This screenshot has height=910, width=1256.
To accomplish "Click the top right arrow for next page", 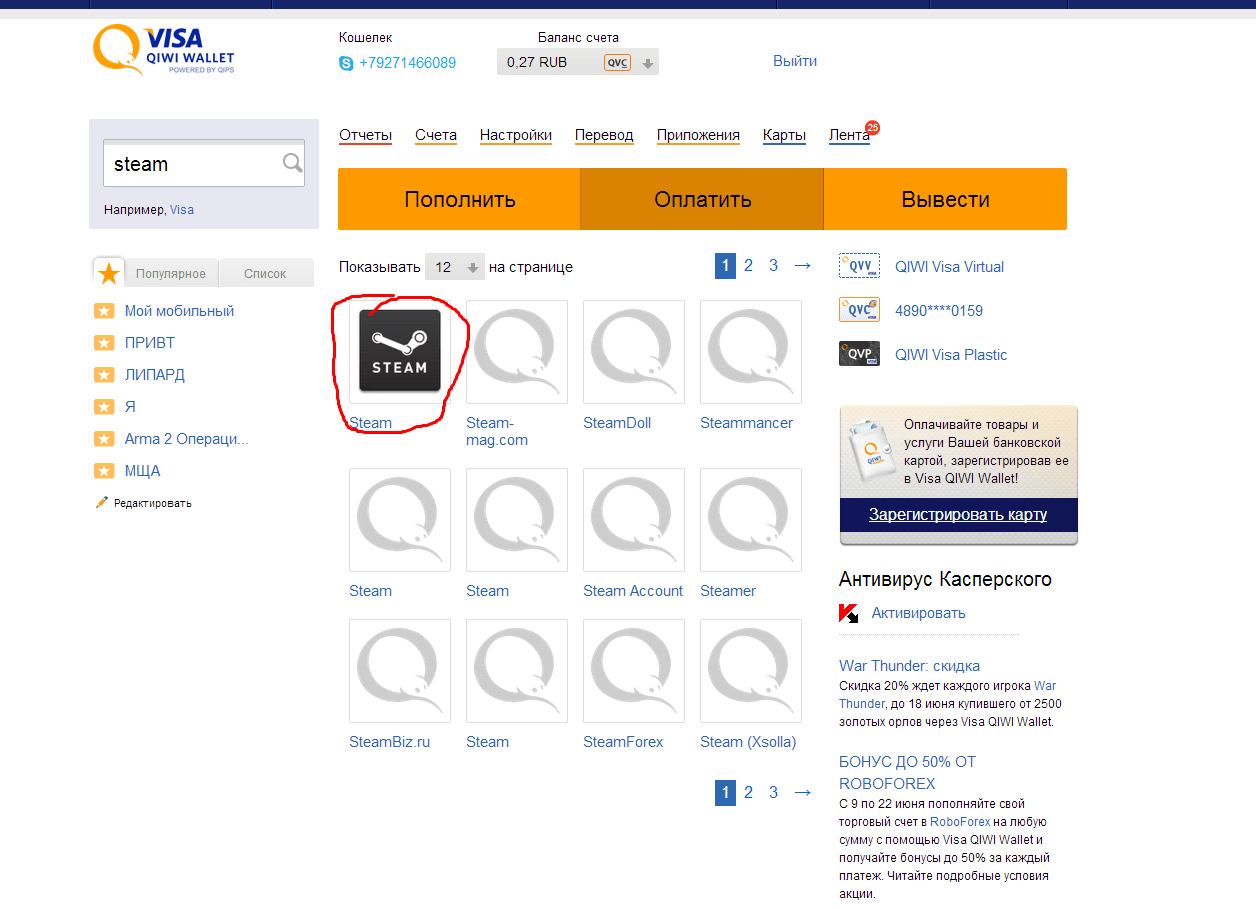I will click(x=802, y=265).
